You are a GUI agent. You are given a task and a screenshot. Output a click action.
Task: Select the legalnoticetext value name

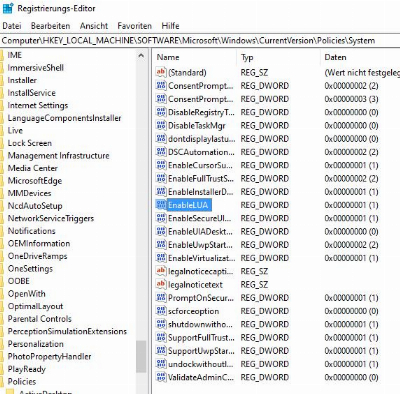195,285
